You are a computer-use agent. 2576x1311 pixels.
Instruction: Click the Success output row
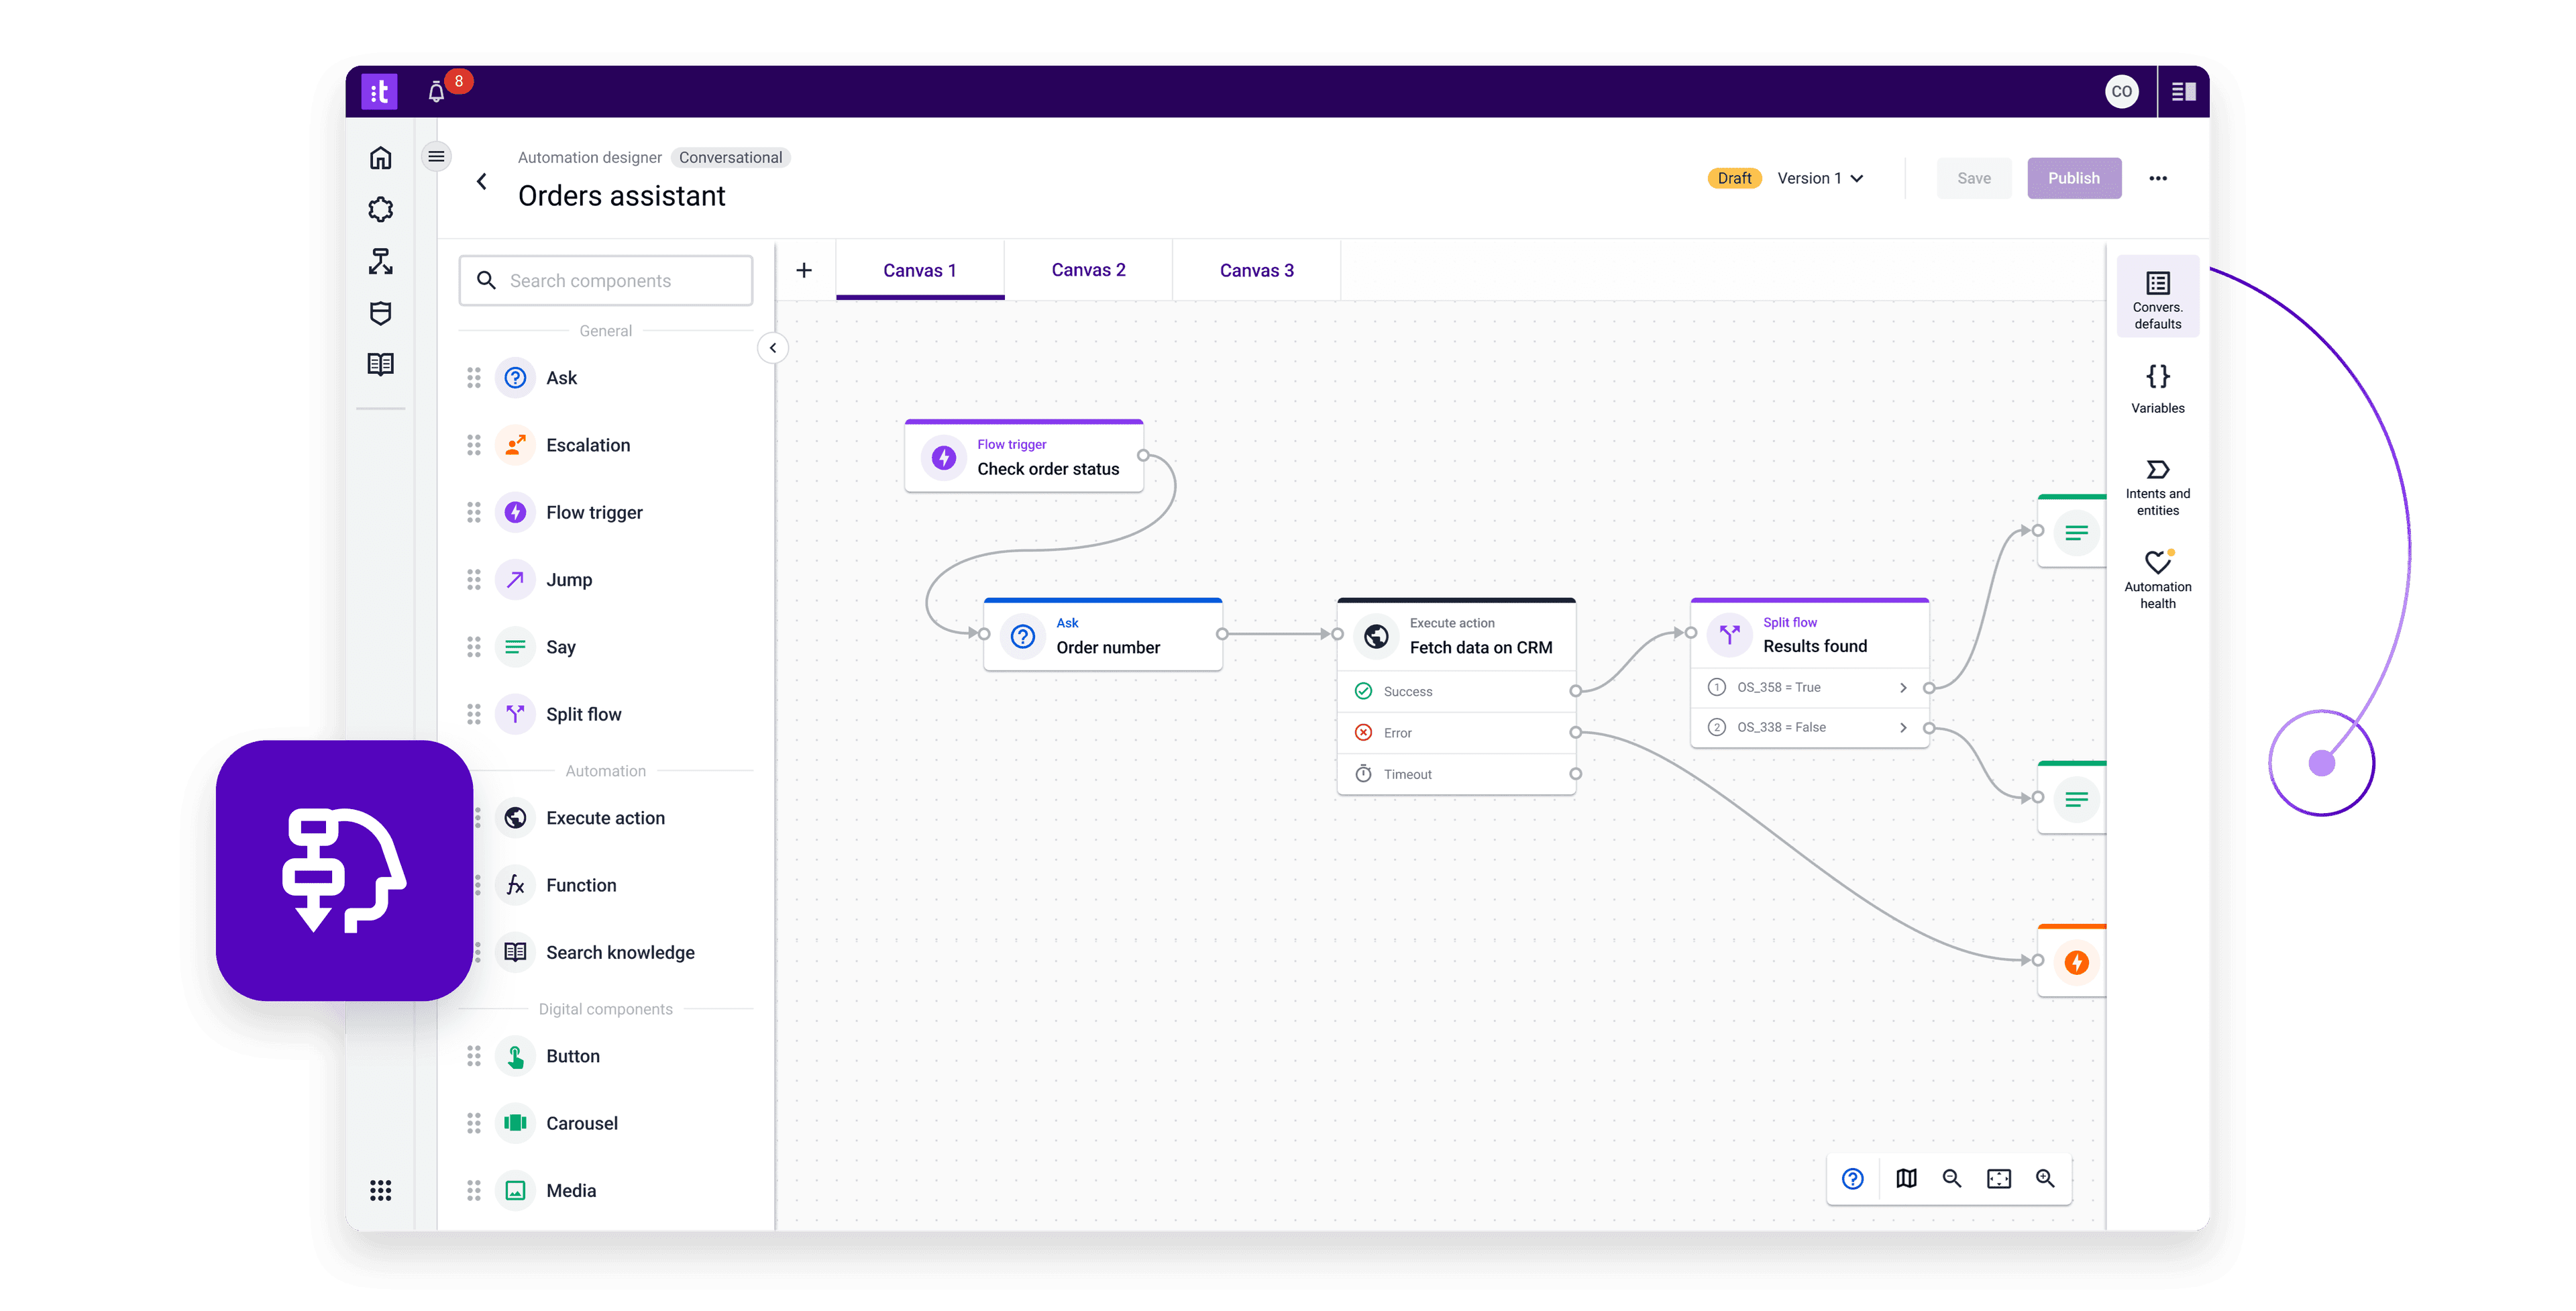coord(1456,692)
